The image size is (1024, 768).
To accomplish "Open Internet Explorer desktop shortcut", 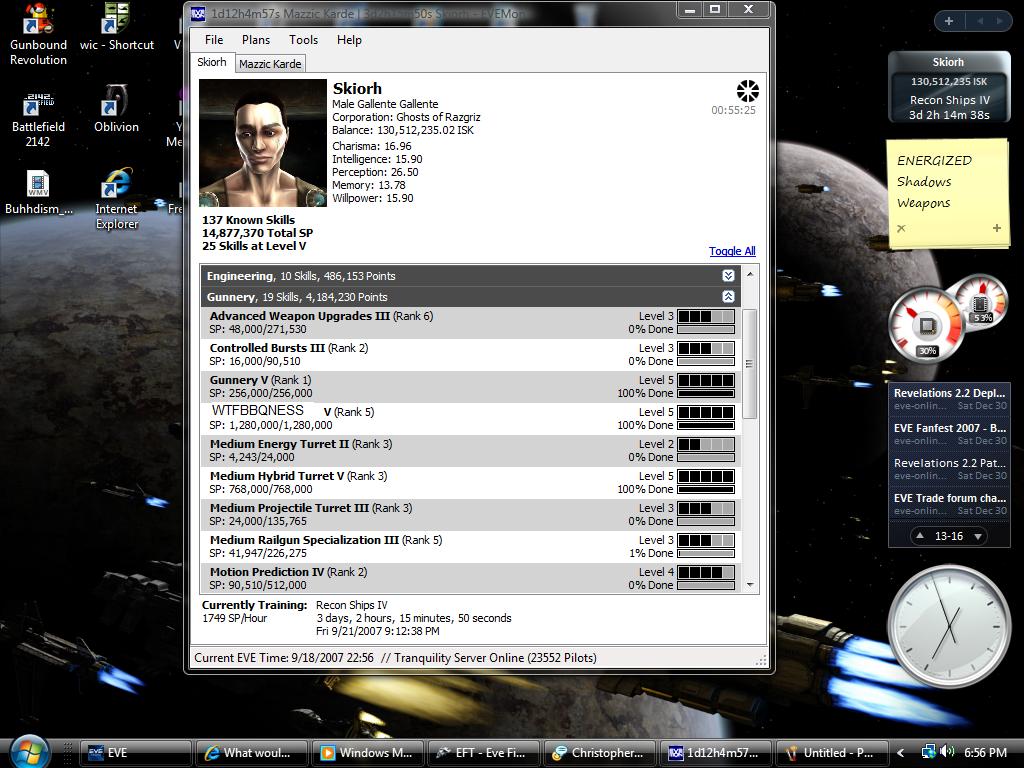I will pyautogui.click(x=116, y=199).
